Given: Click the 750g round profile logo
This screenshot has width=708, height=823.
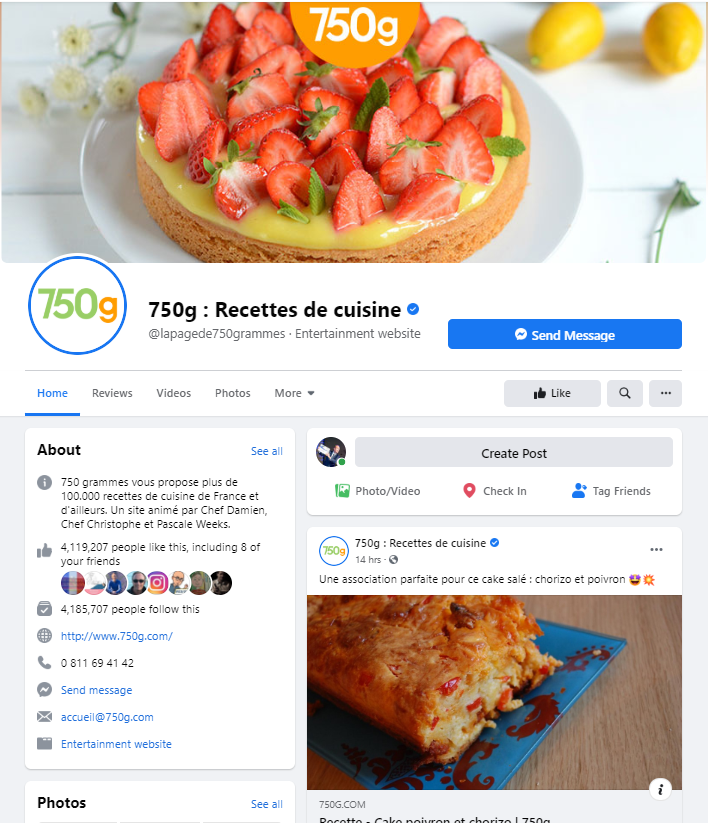Looking at the screenshot, I should tap(78, 305).
